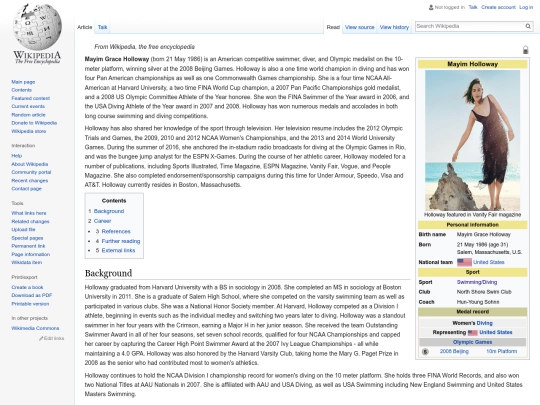Open Random article link
Viewport: 540px width, 405px height.
click(x=28, y=115)
